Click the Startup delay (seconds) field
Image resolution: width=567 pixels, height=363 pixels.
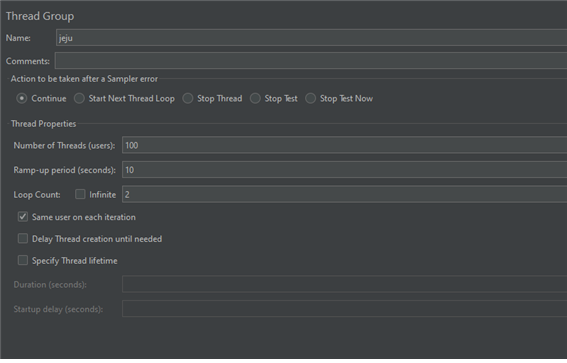click(x=344, y=309)
